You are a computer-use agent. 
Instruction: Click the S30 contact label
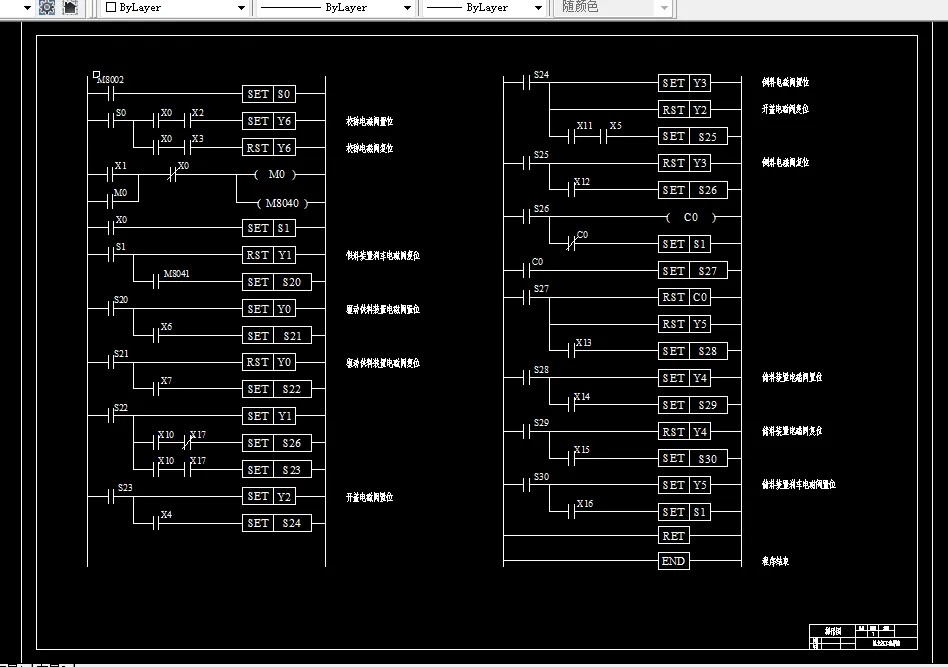click(x=541, y=477)
